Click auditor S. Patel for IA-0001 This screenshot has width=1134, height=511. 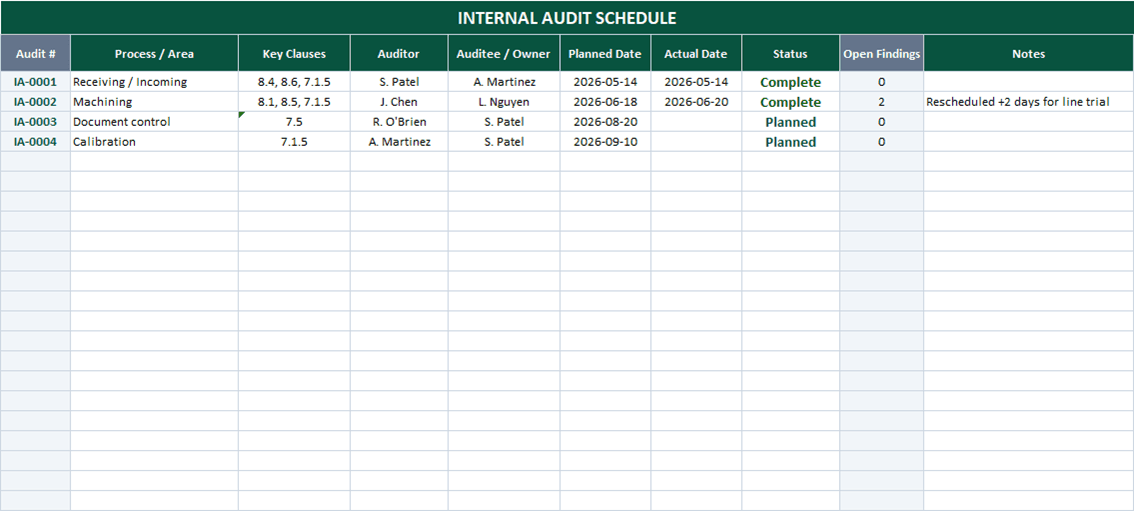click(x=399, y=82)
